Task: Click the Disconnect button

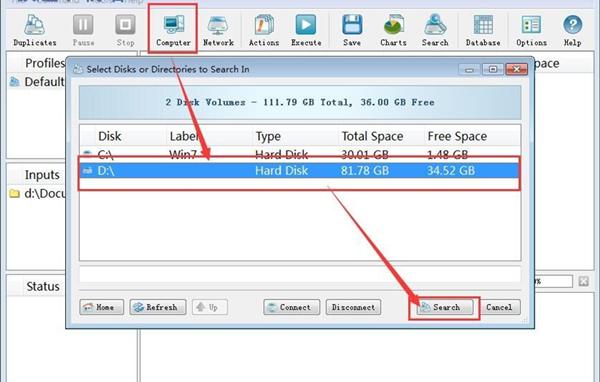Action: 353,307
